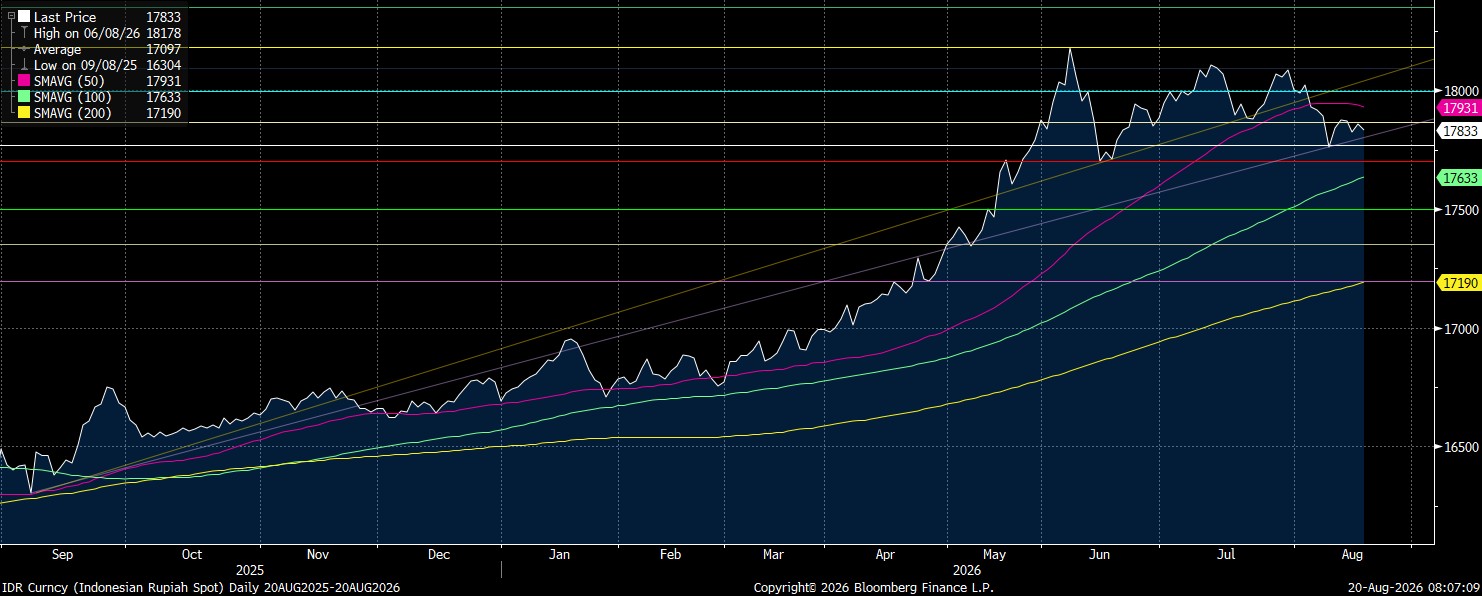This screenshot has height=596, width=1482.
Task: Click the Low marker icon in legend
Action: point(24,65)
